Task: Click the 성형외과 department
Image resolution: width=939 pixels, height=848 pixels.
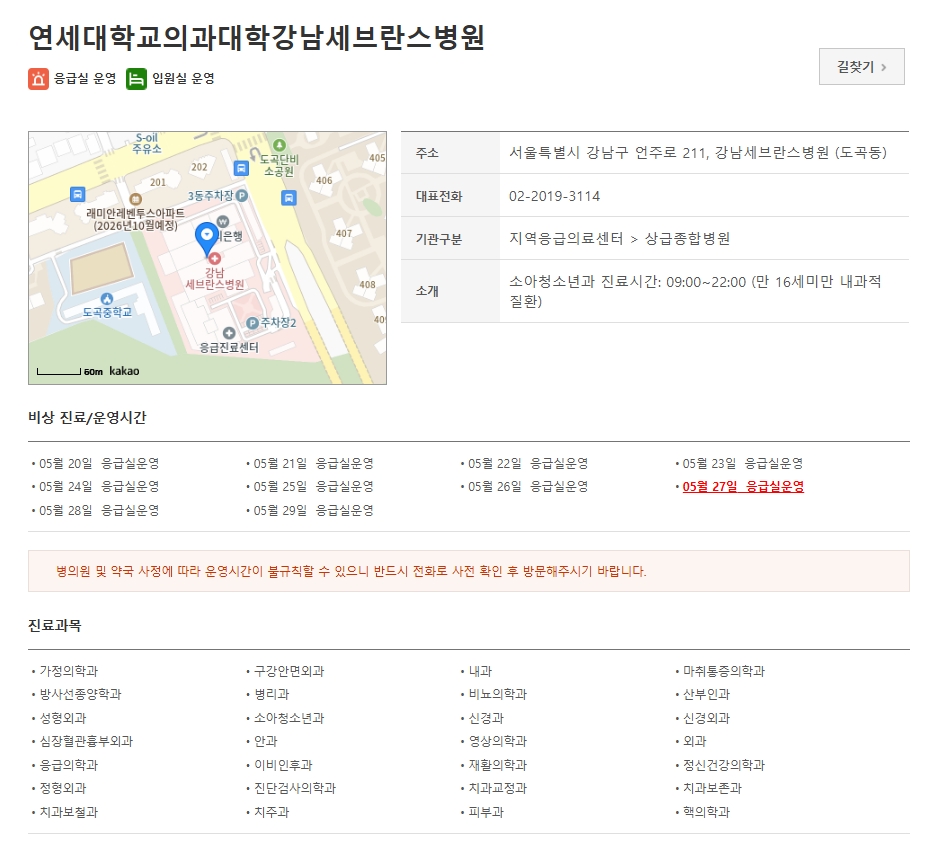Action: coord(63,719)
